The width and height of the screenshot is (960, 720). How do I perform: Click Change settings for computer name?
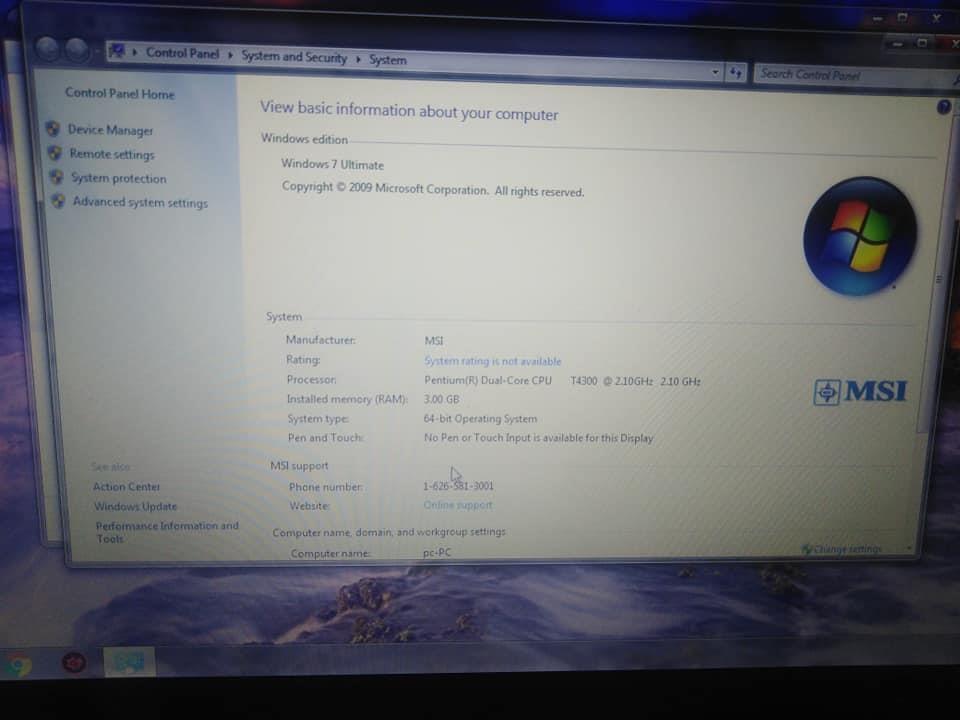842,549
